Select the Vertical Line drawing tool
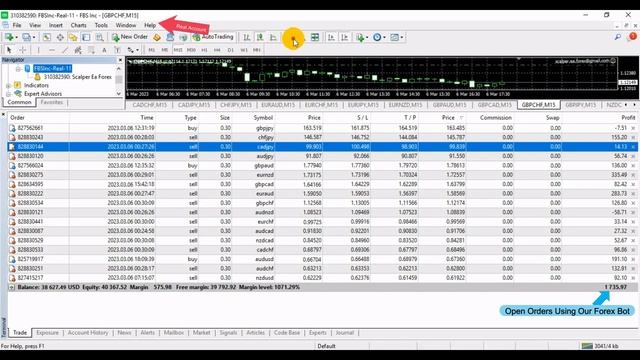 point(38,50)
